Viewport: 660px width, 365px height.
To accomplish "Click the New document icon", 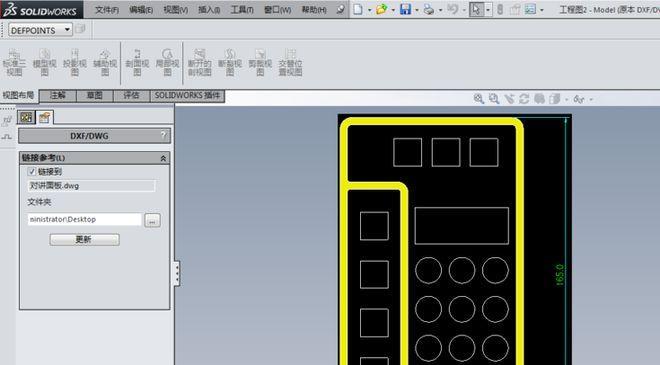I will 358,9.
